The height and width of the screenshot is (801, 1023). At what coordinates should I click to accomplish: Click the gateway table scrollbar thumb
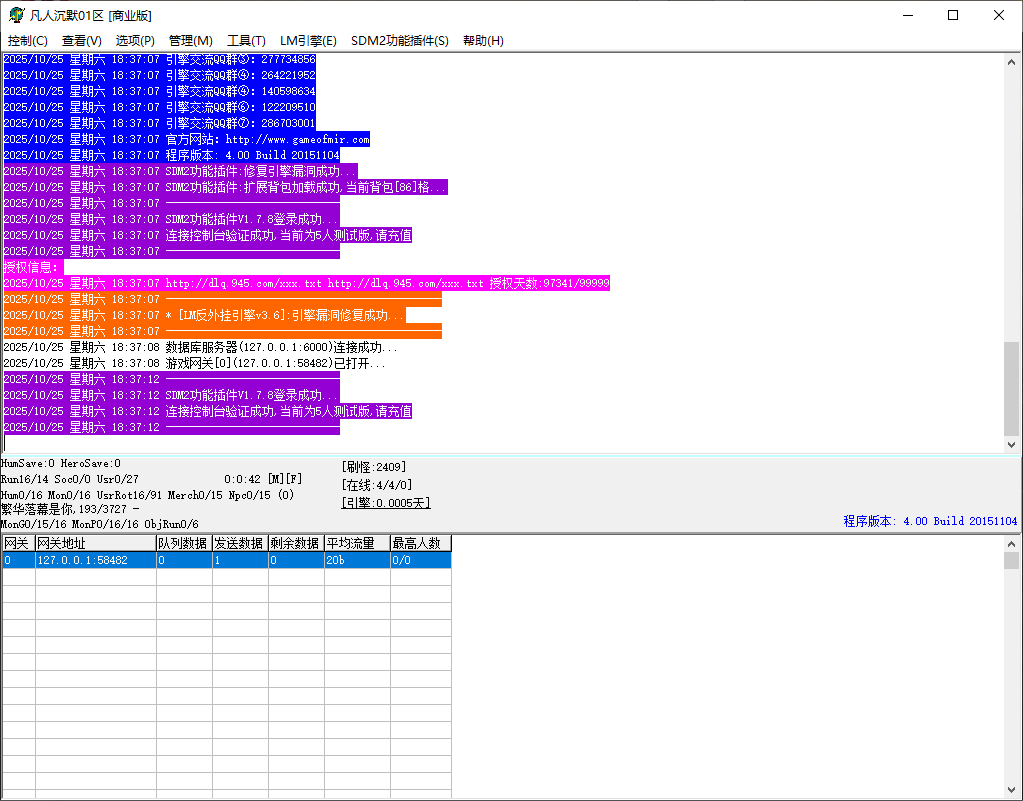tap(1012, 560)
